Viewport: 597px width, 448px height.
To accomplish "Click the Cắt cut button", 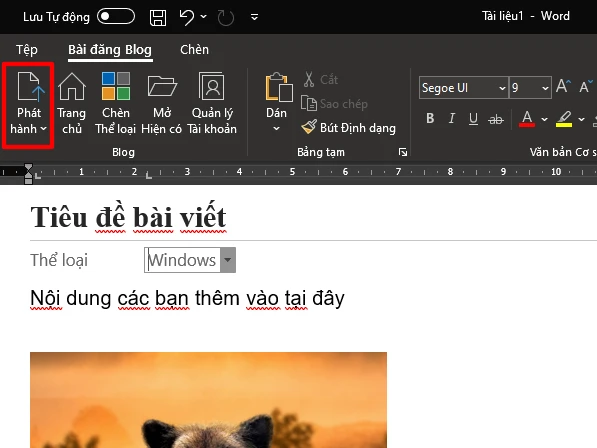I will (x=321, y=80).
